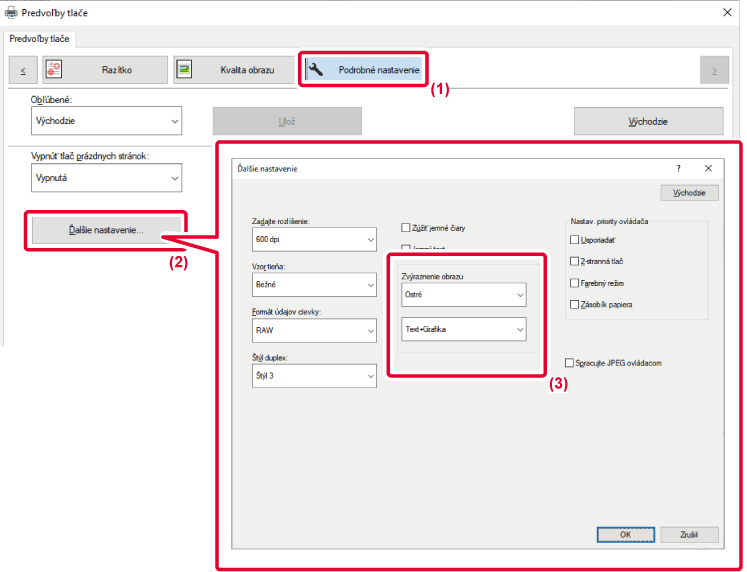The image size is (747, 572).
Task: Click the help question mark in Ďalšie nastavenie
Action: [678, 169]
